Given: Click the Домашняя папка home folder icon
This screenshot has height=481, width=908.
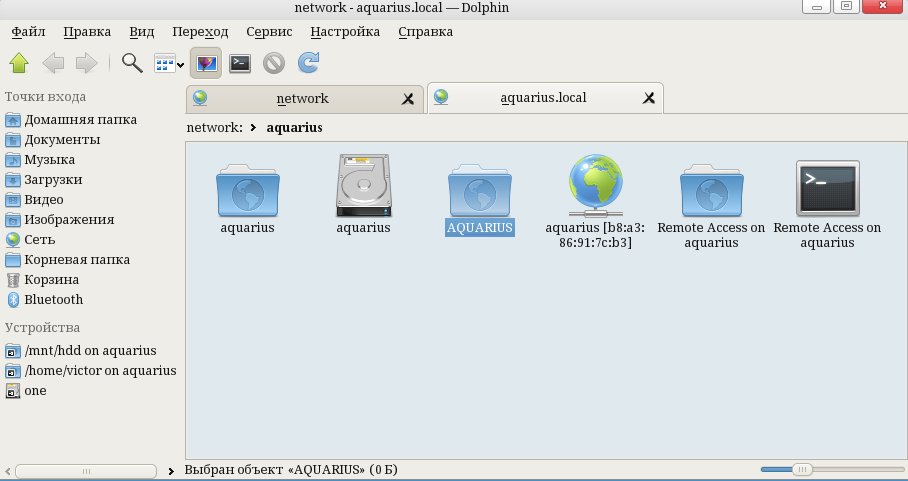Looking at the screenshot, I should pos(13,120).
